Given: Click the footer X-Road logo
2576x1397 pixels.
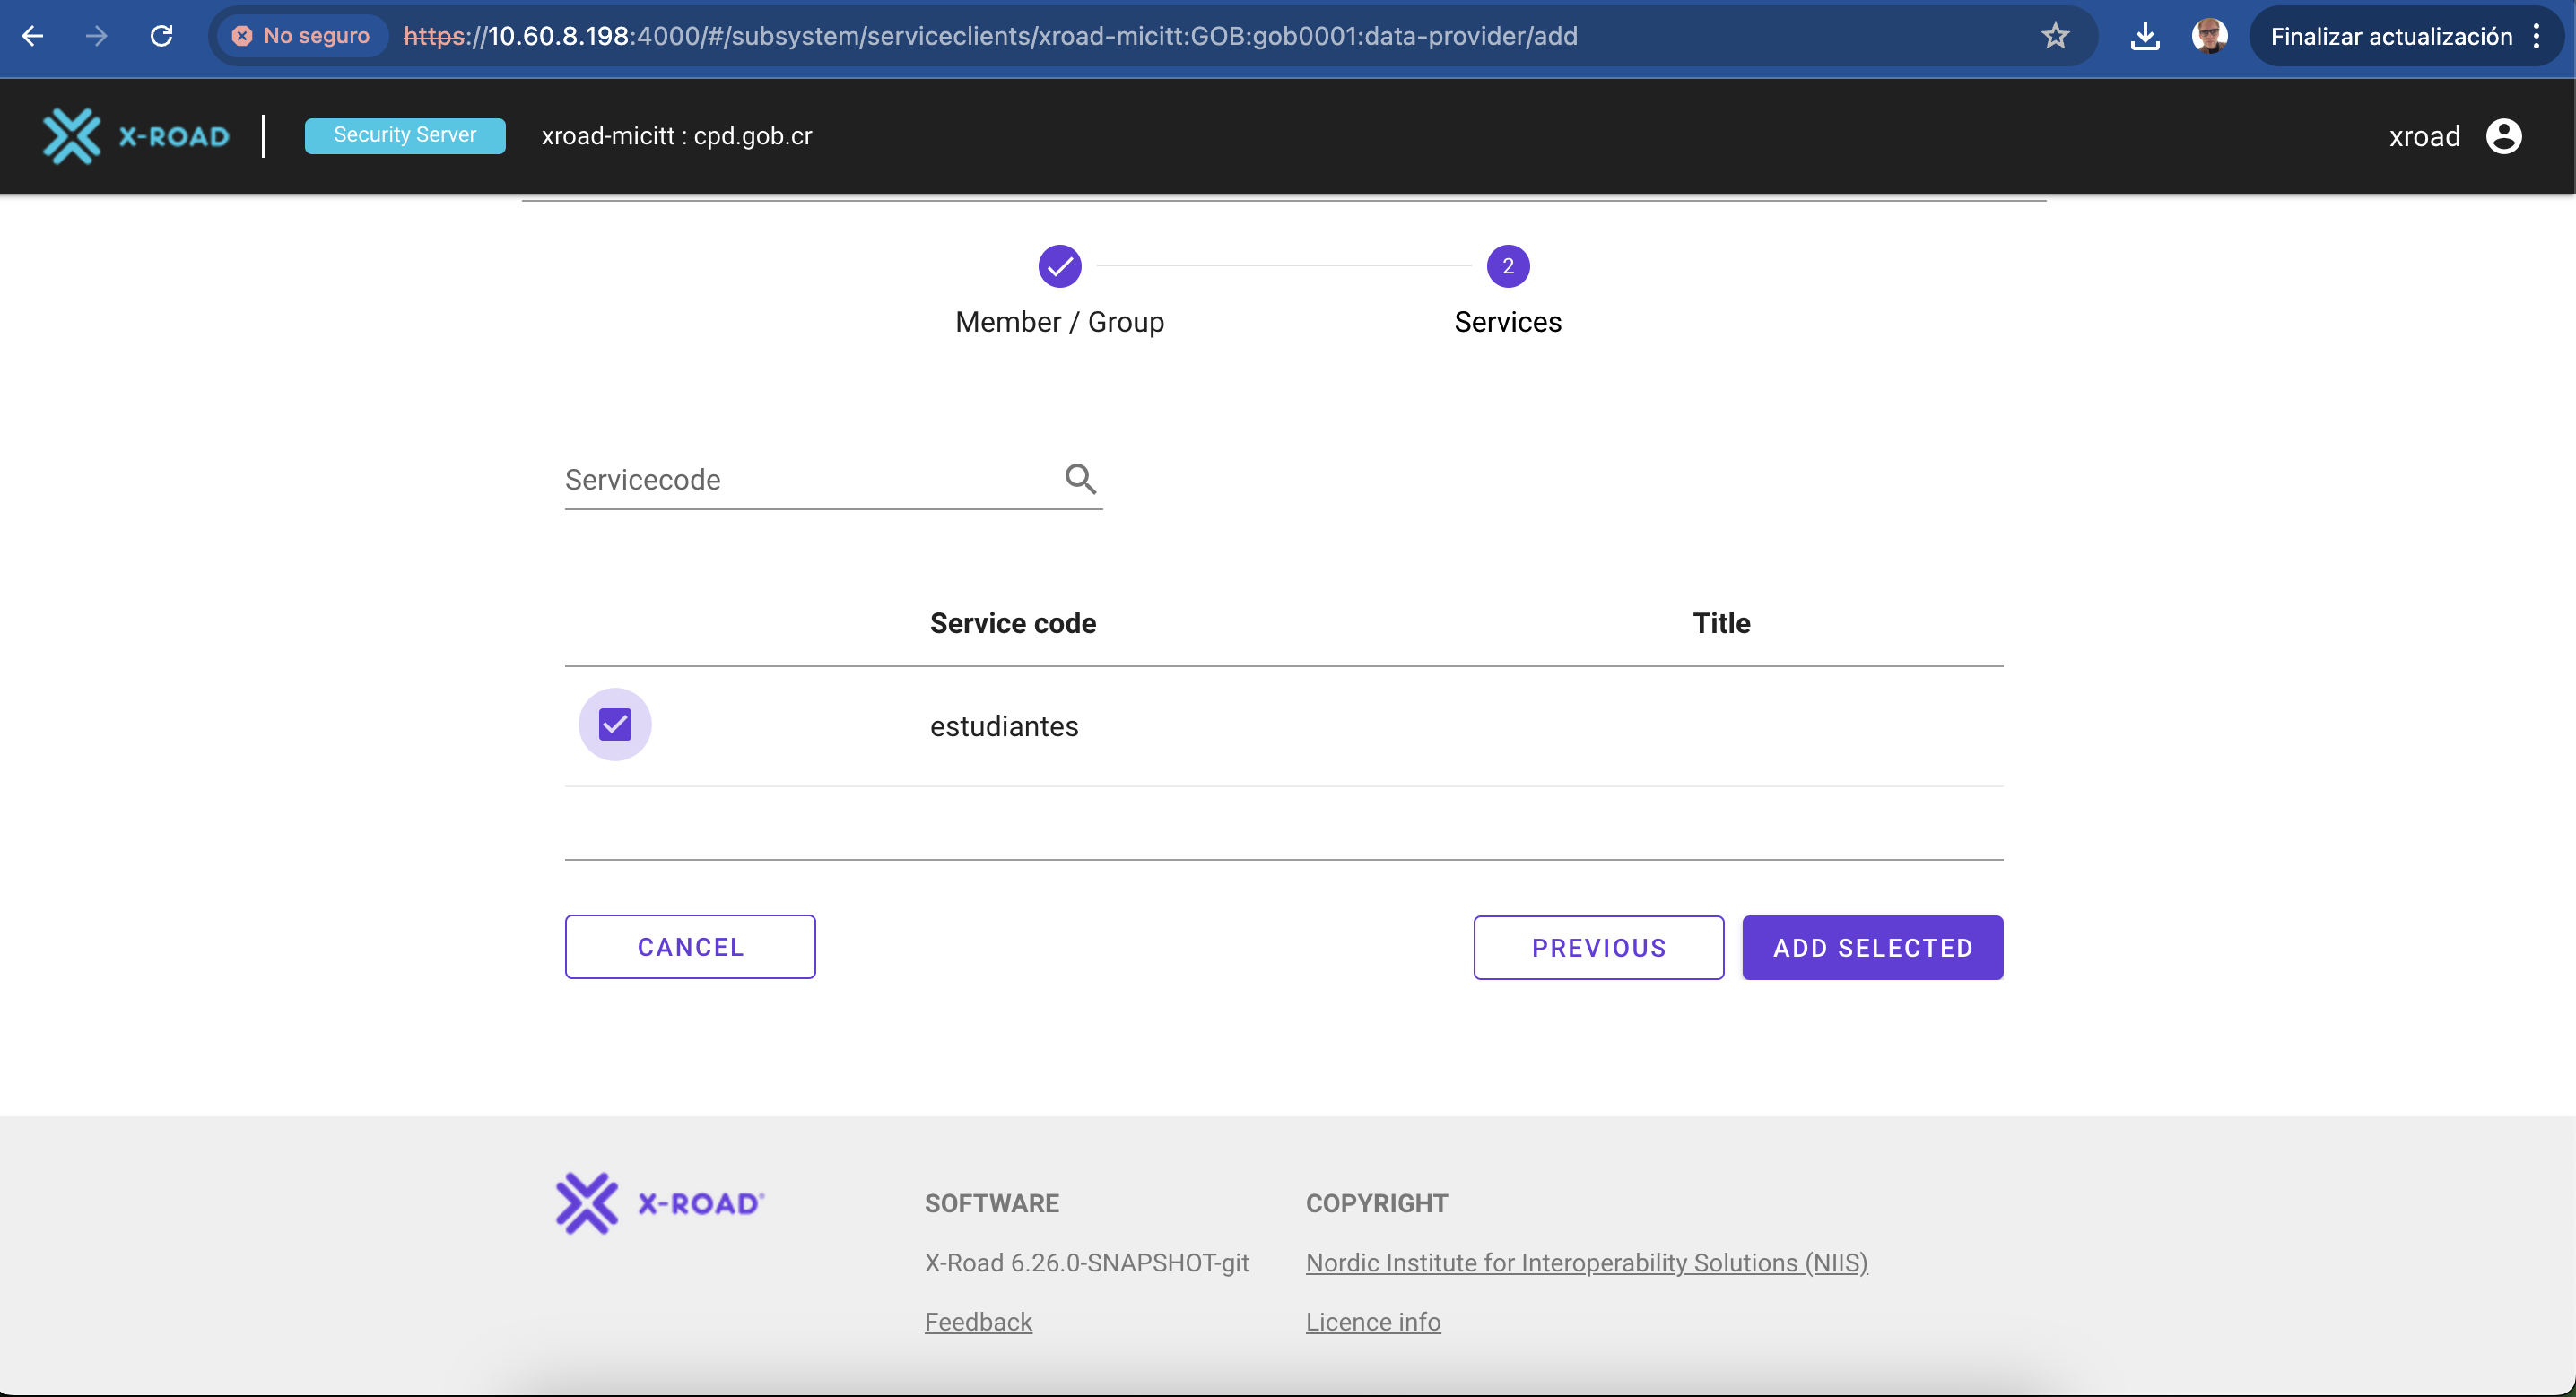Looking at the screenshot, I should tap(660, 1203).
